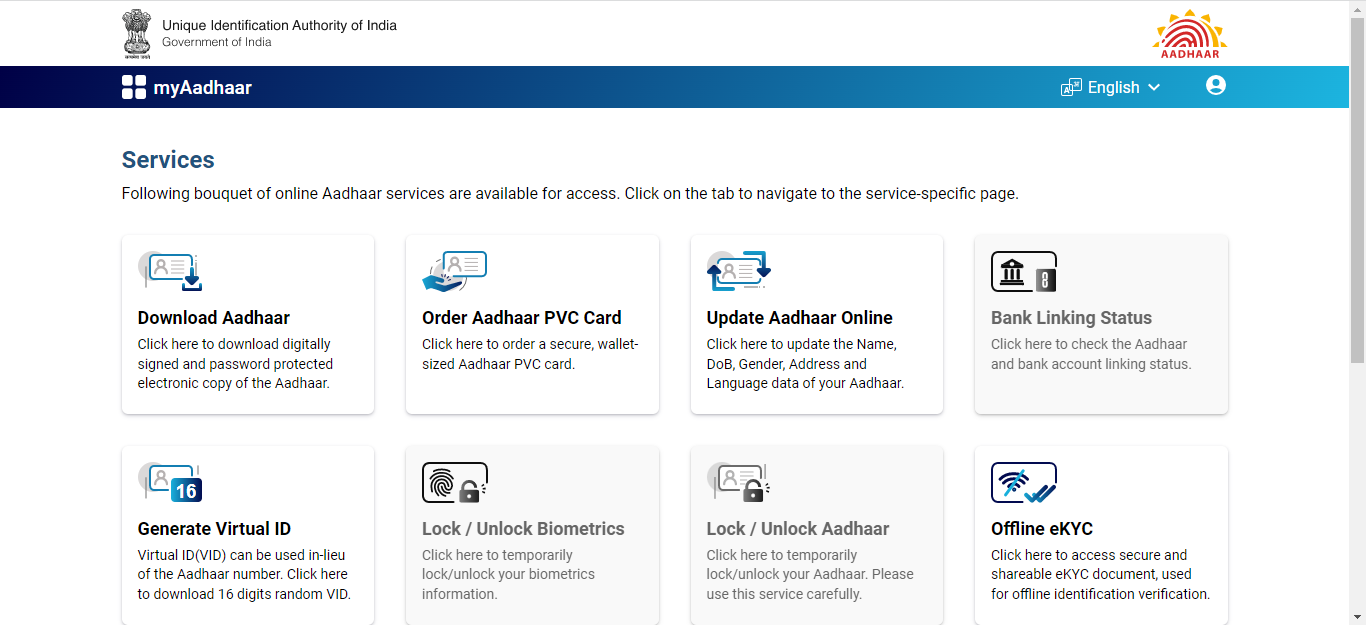This screenshot has height=625, width=1366.
Task: Open the Lock / Unlock Aadhaar title
Action: pos(798,529)
